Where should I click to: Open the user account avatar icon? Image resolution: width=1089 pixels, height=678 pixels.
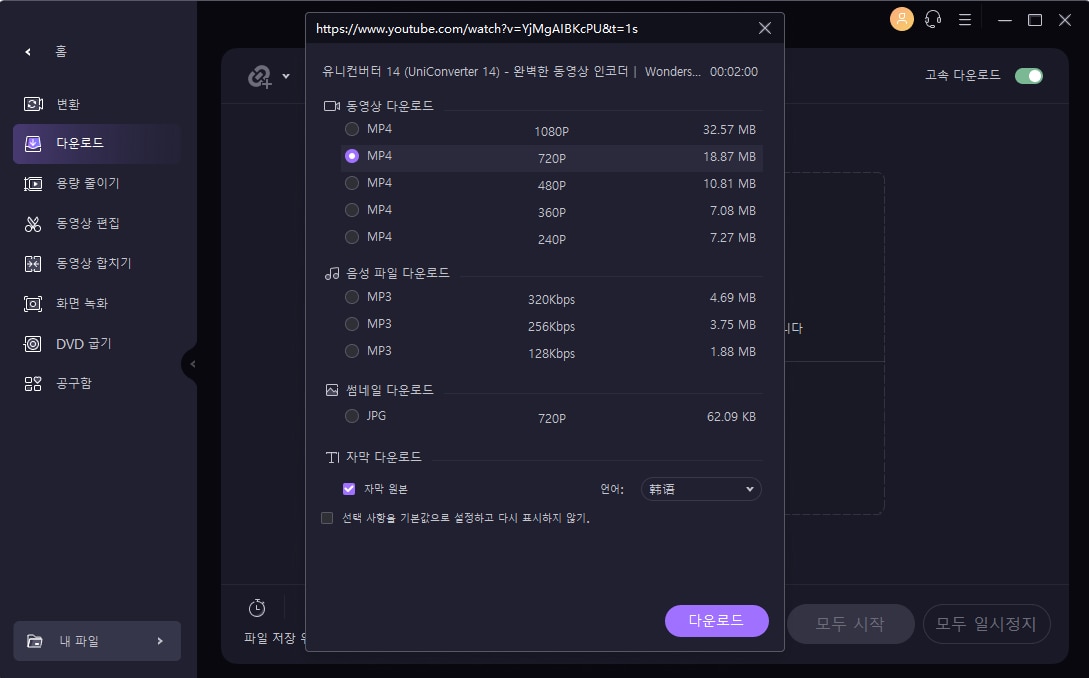[901, 19]
